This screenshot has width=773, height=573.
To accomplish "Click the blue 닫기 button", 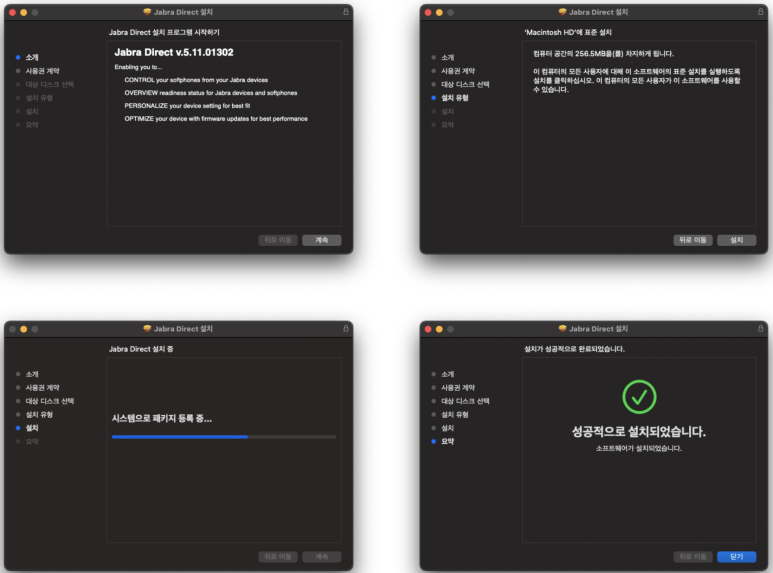I will pos(737,557).
